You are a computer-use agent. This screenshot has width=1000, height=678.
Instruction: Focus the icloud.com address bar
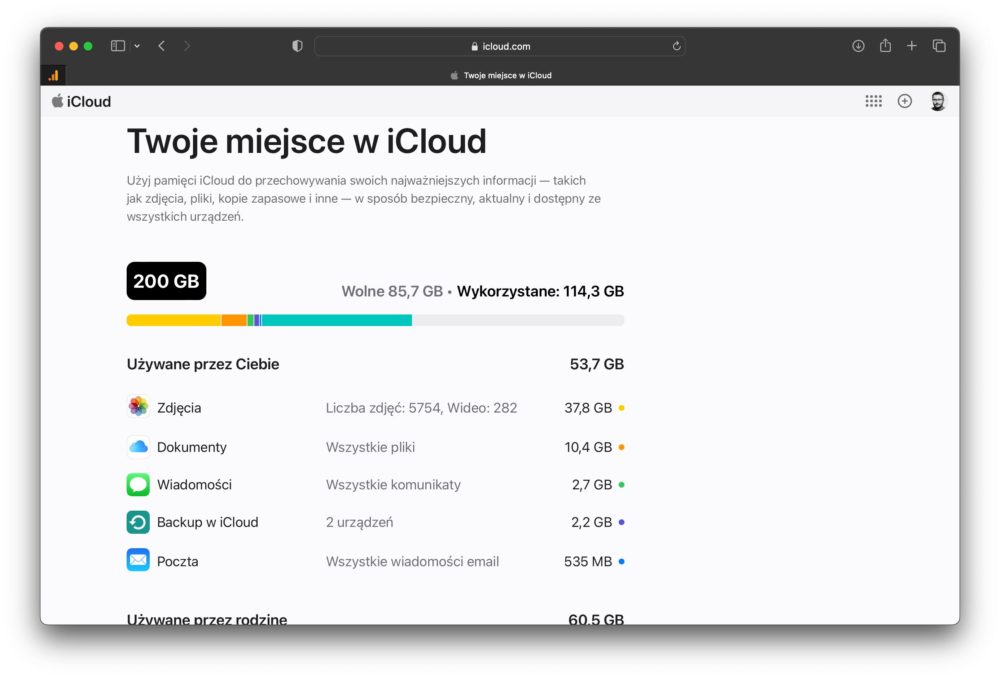[x=499, y=46]
